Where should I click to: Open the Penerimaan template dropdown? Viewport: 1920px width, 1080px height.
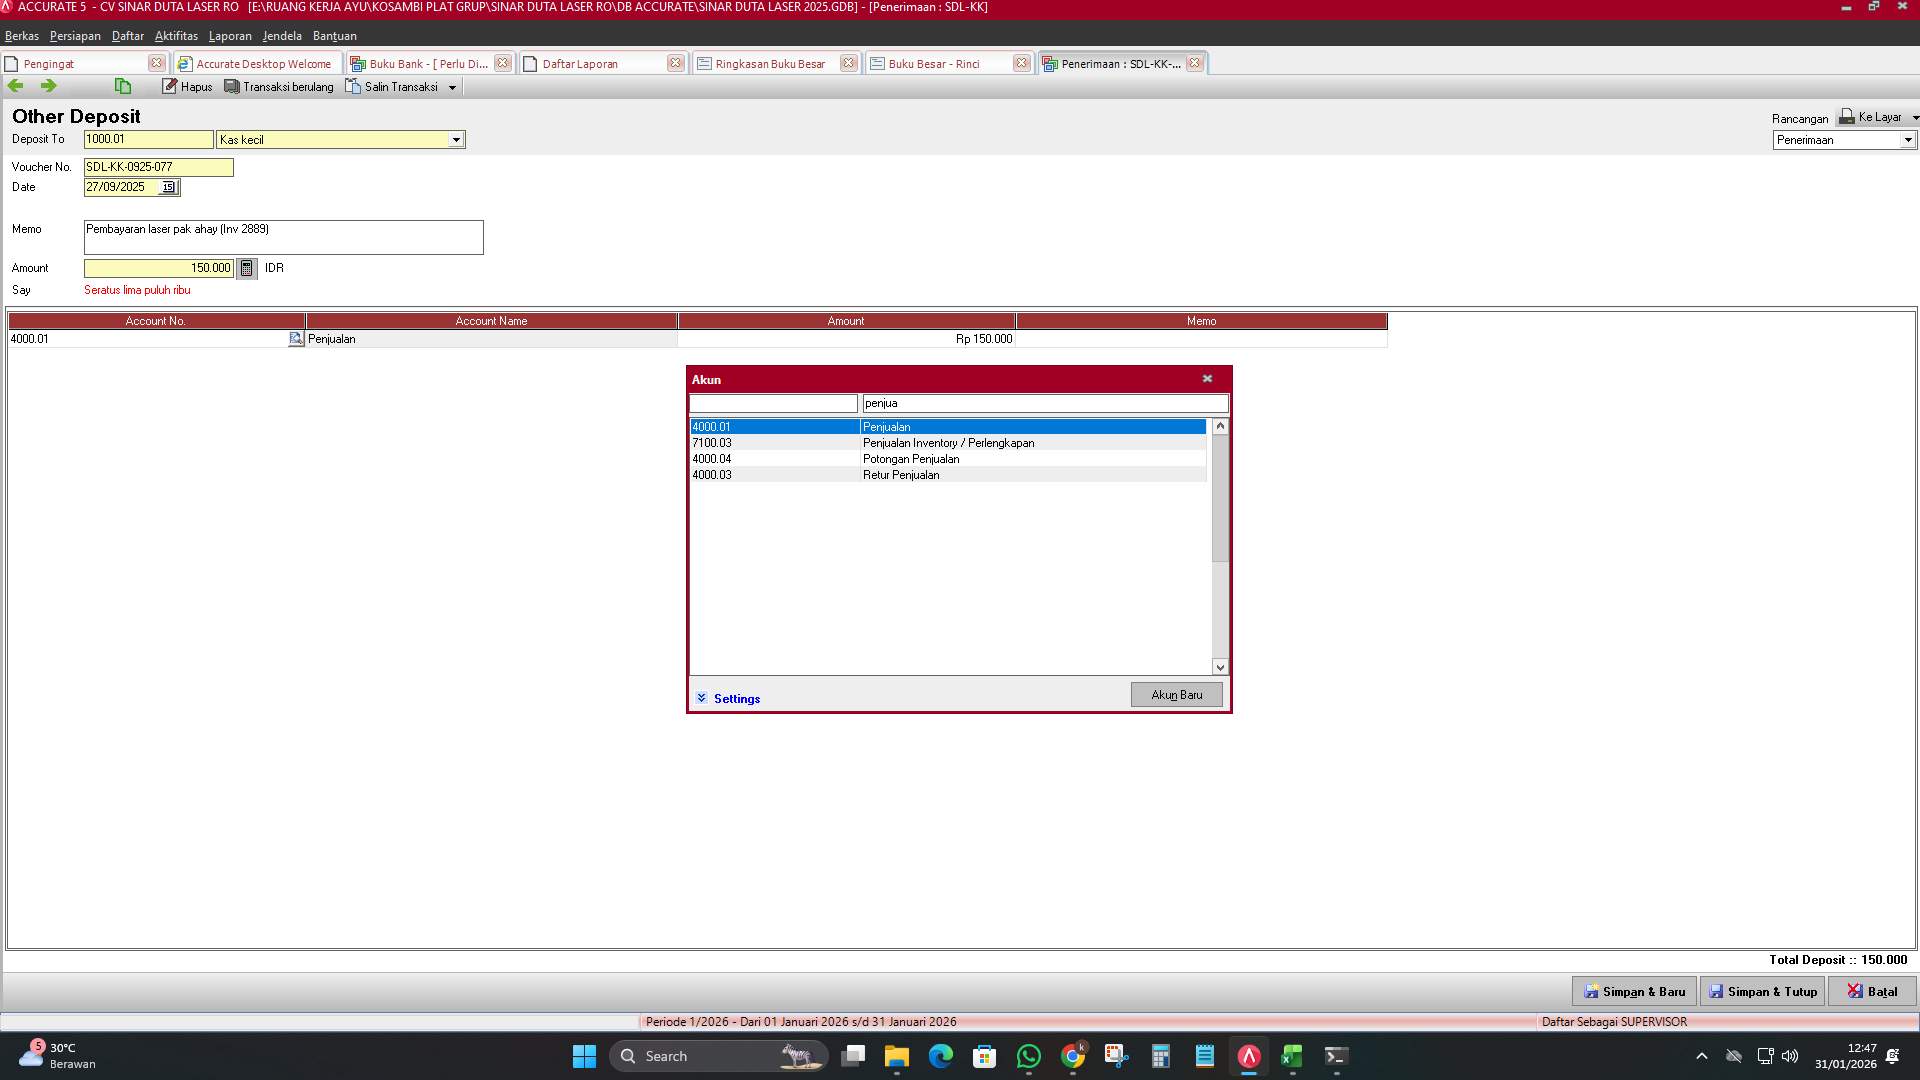(1907, 140)
